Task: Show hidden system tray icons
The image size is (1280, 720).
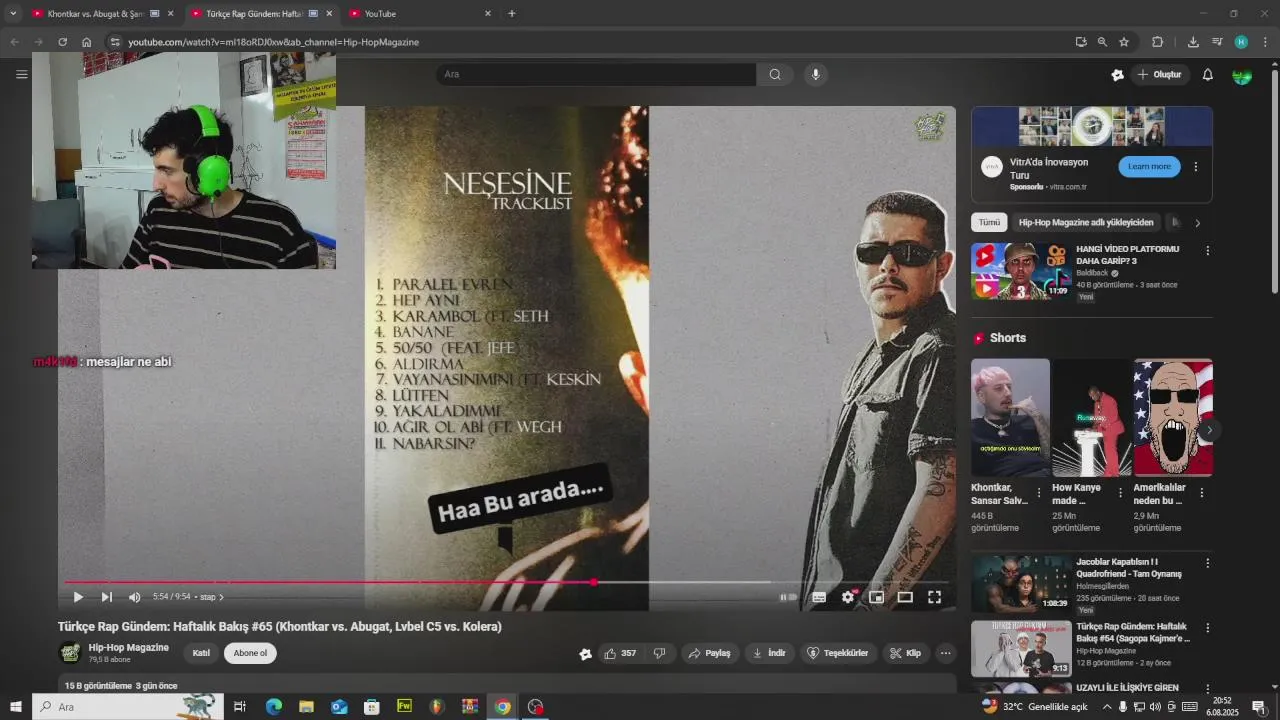Action: pyautogui.click(x=1106, y=707)
